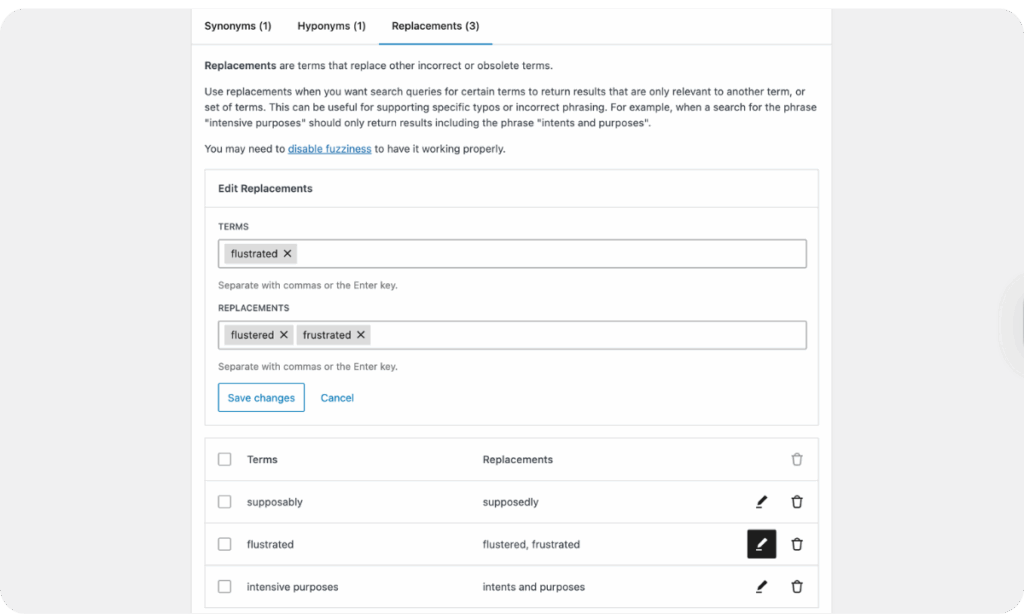
Task: Check the intensive purposes row checkbox
Action: click(x=224, y=587)
